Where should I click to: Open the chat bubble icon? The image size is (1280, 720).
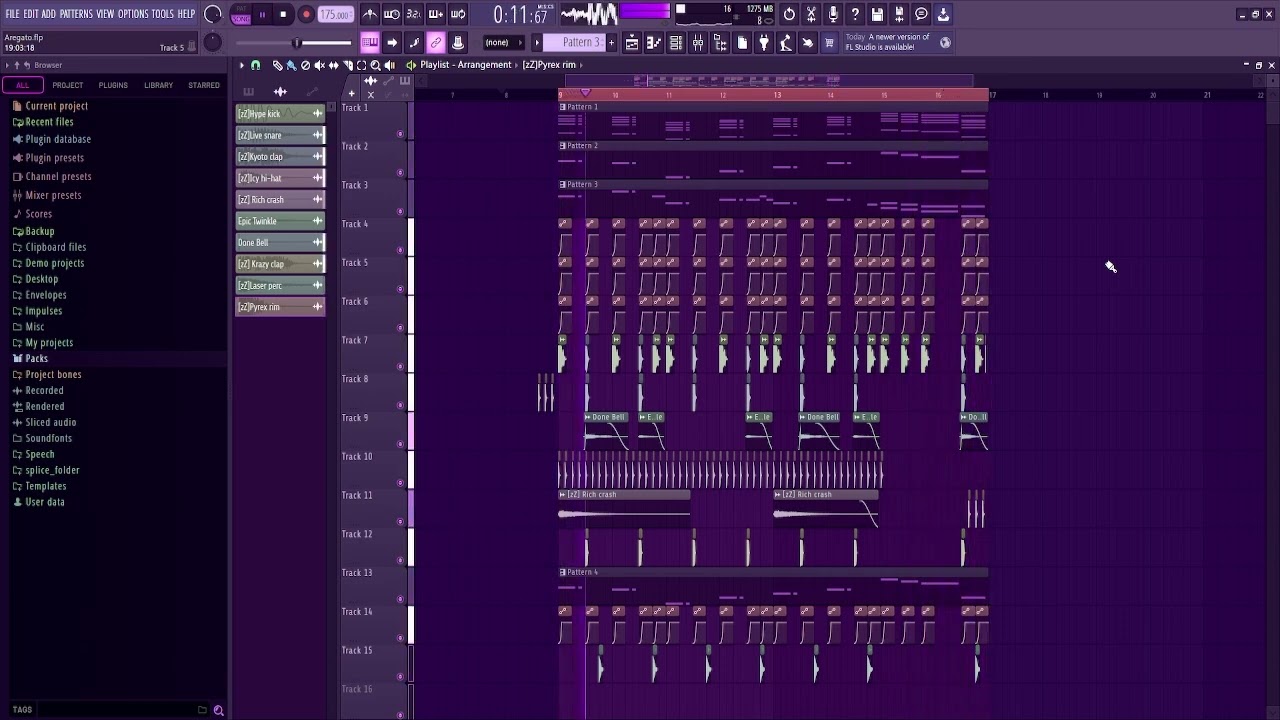[921, 14]
